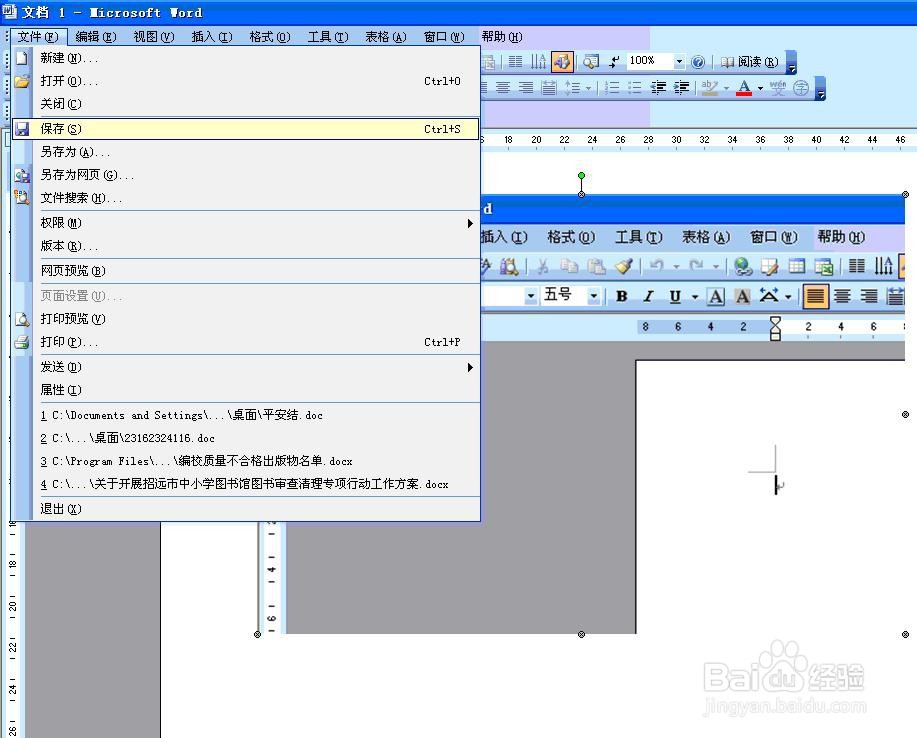
Task: Expand the 权限 (Permission) submenu
Action: [246, 223]
